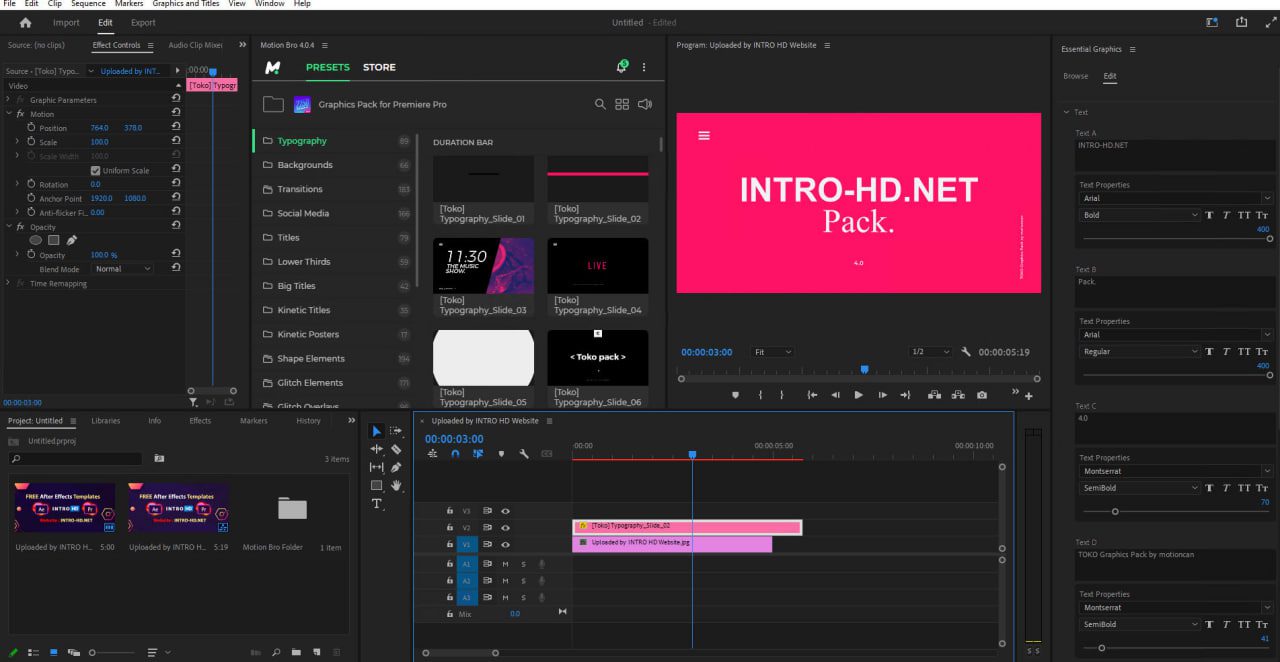Open the Blend Mode Normal dropdown

(x=123, y=269)
